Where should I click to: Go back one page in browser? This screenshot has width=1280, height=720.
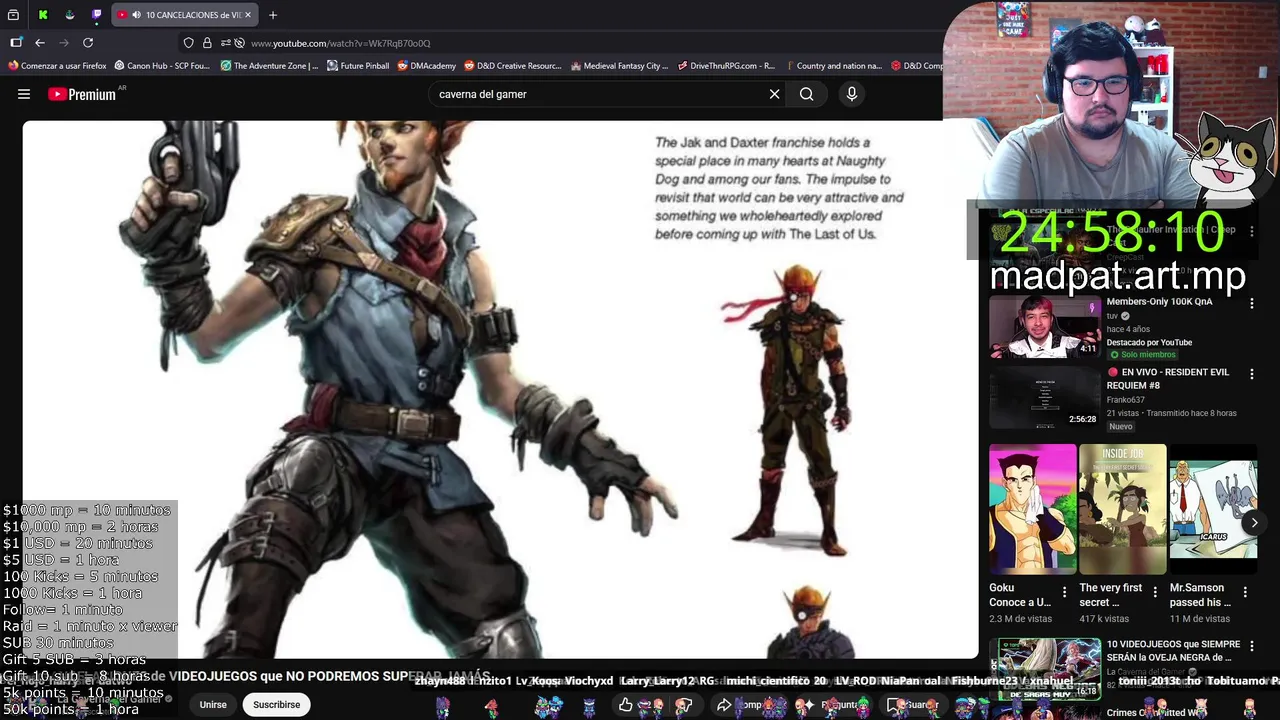(40, 43)
